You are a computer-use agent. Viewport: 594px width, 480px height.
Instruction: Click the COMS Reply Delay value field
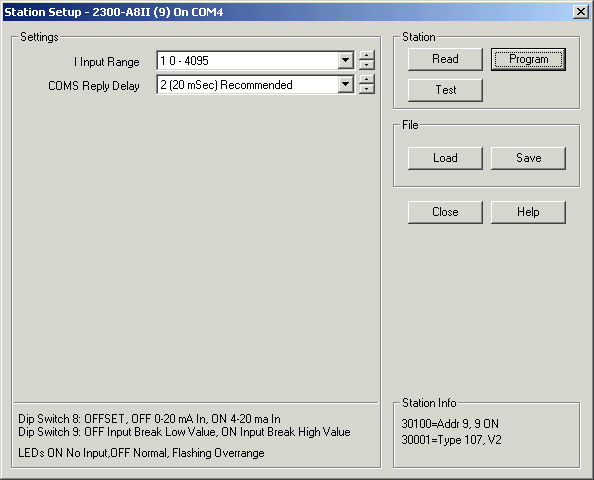[x=247, y=85]
